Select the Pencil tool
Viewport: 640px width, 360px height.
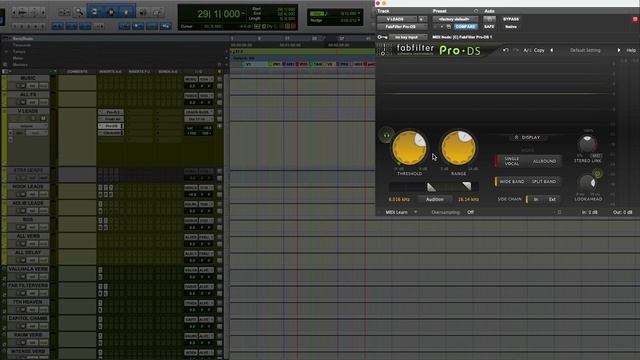pos(157,12)
